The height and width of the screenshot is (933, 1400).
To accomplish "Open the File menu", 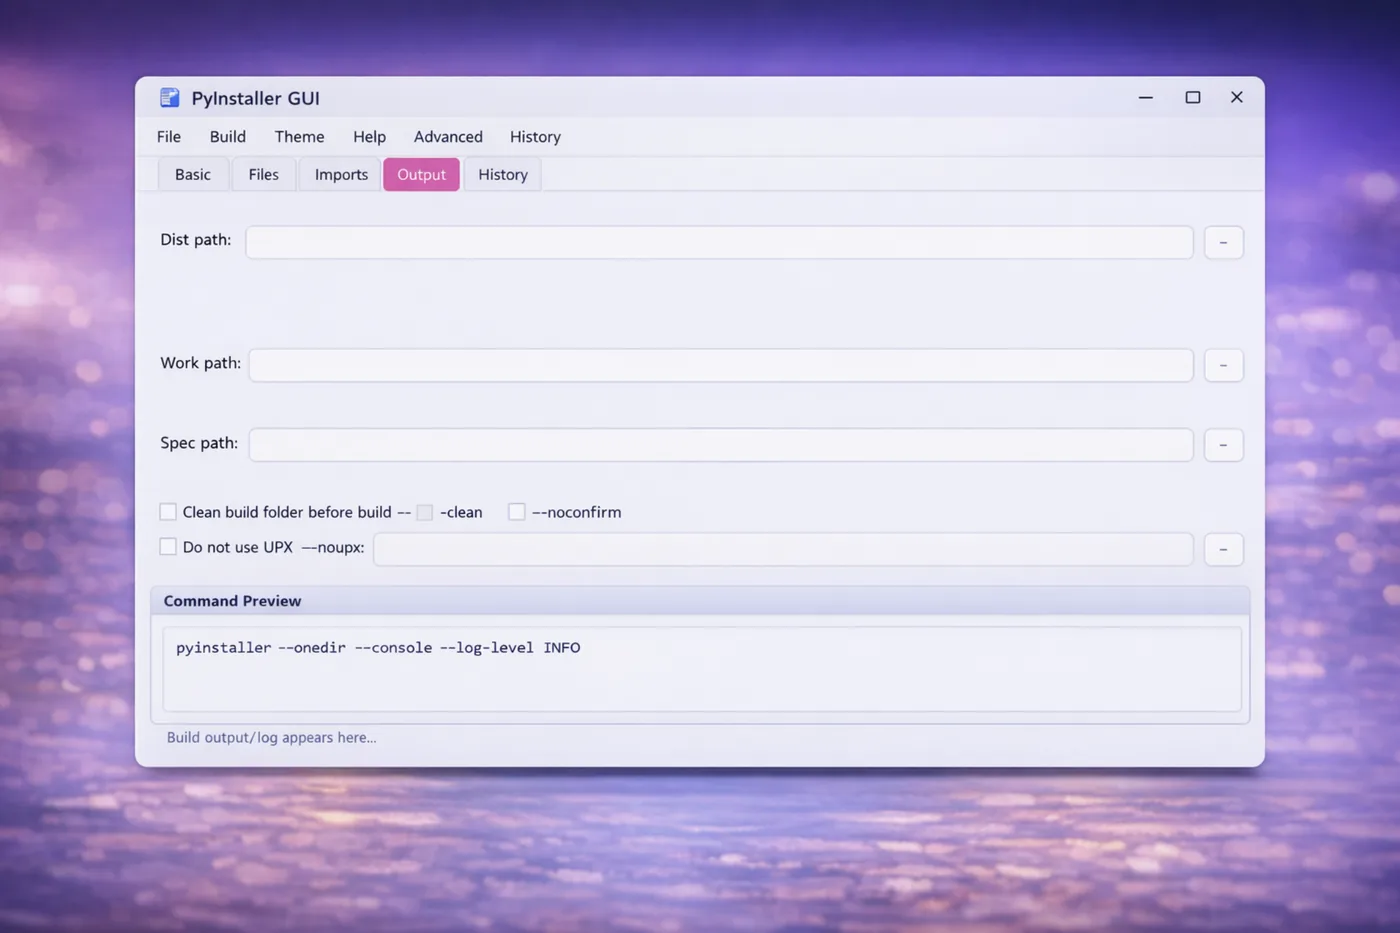I will click(168, 136).
